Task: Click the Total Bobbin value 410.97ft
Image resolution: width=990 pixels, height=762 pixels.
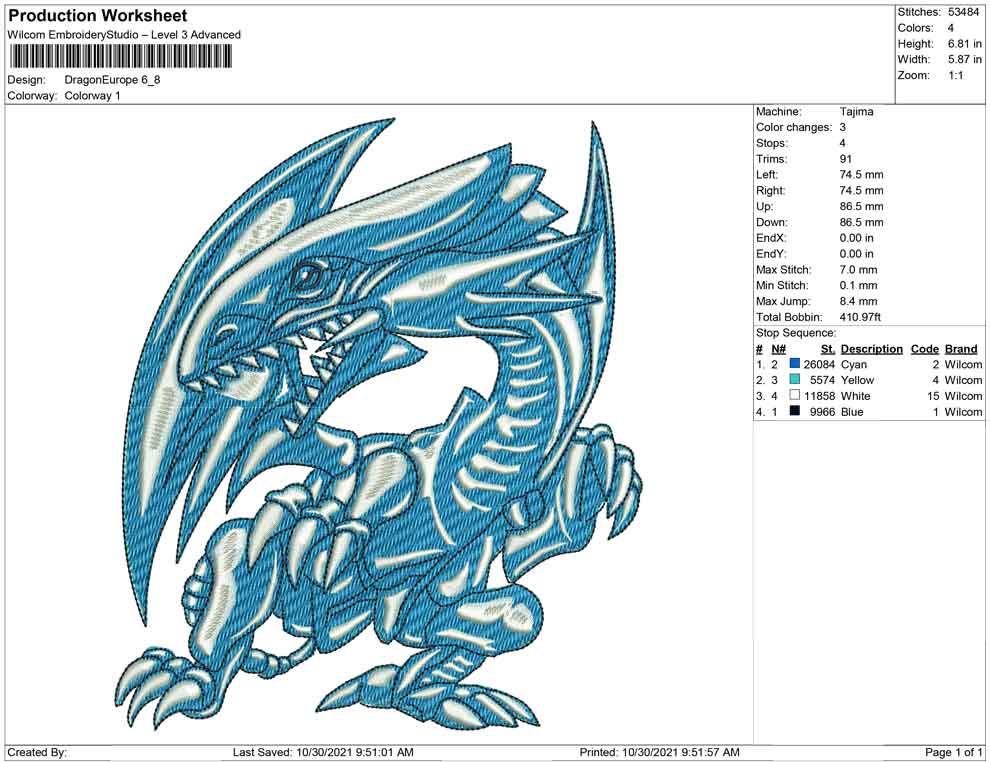Action: point(862,317)
